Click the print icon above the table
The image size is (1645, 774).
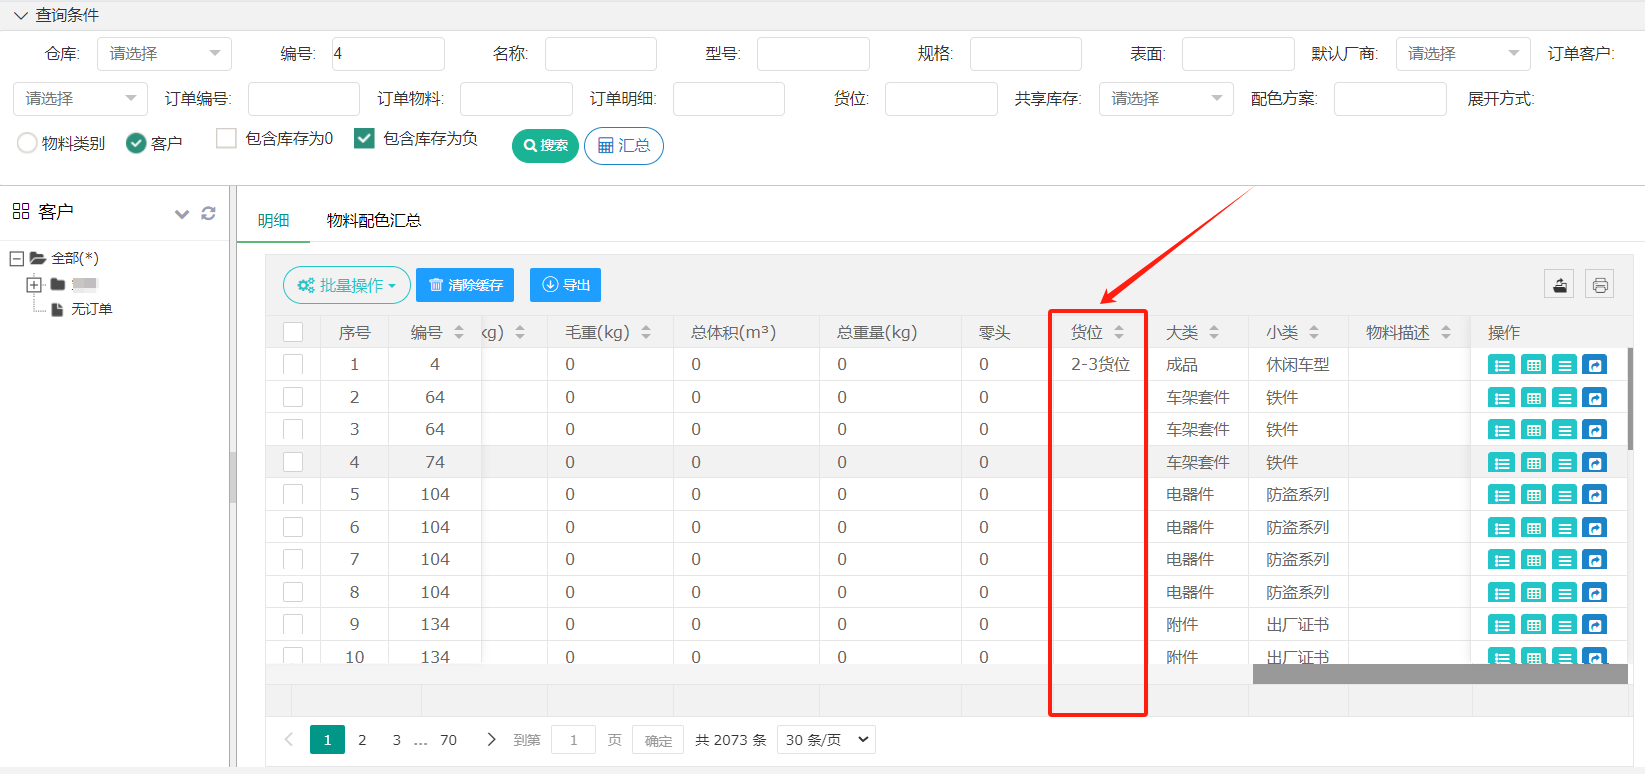(1600, 285)
